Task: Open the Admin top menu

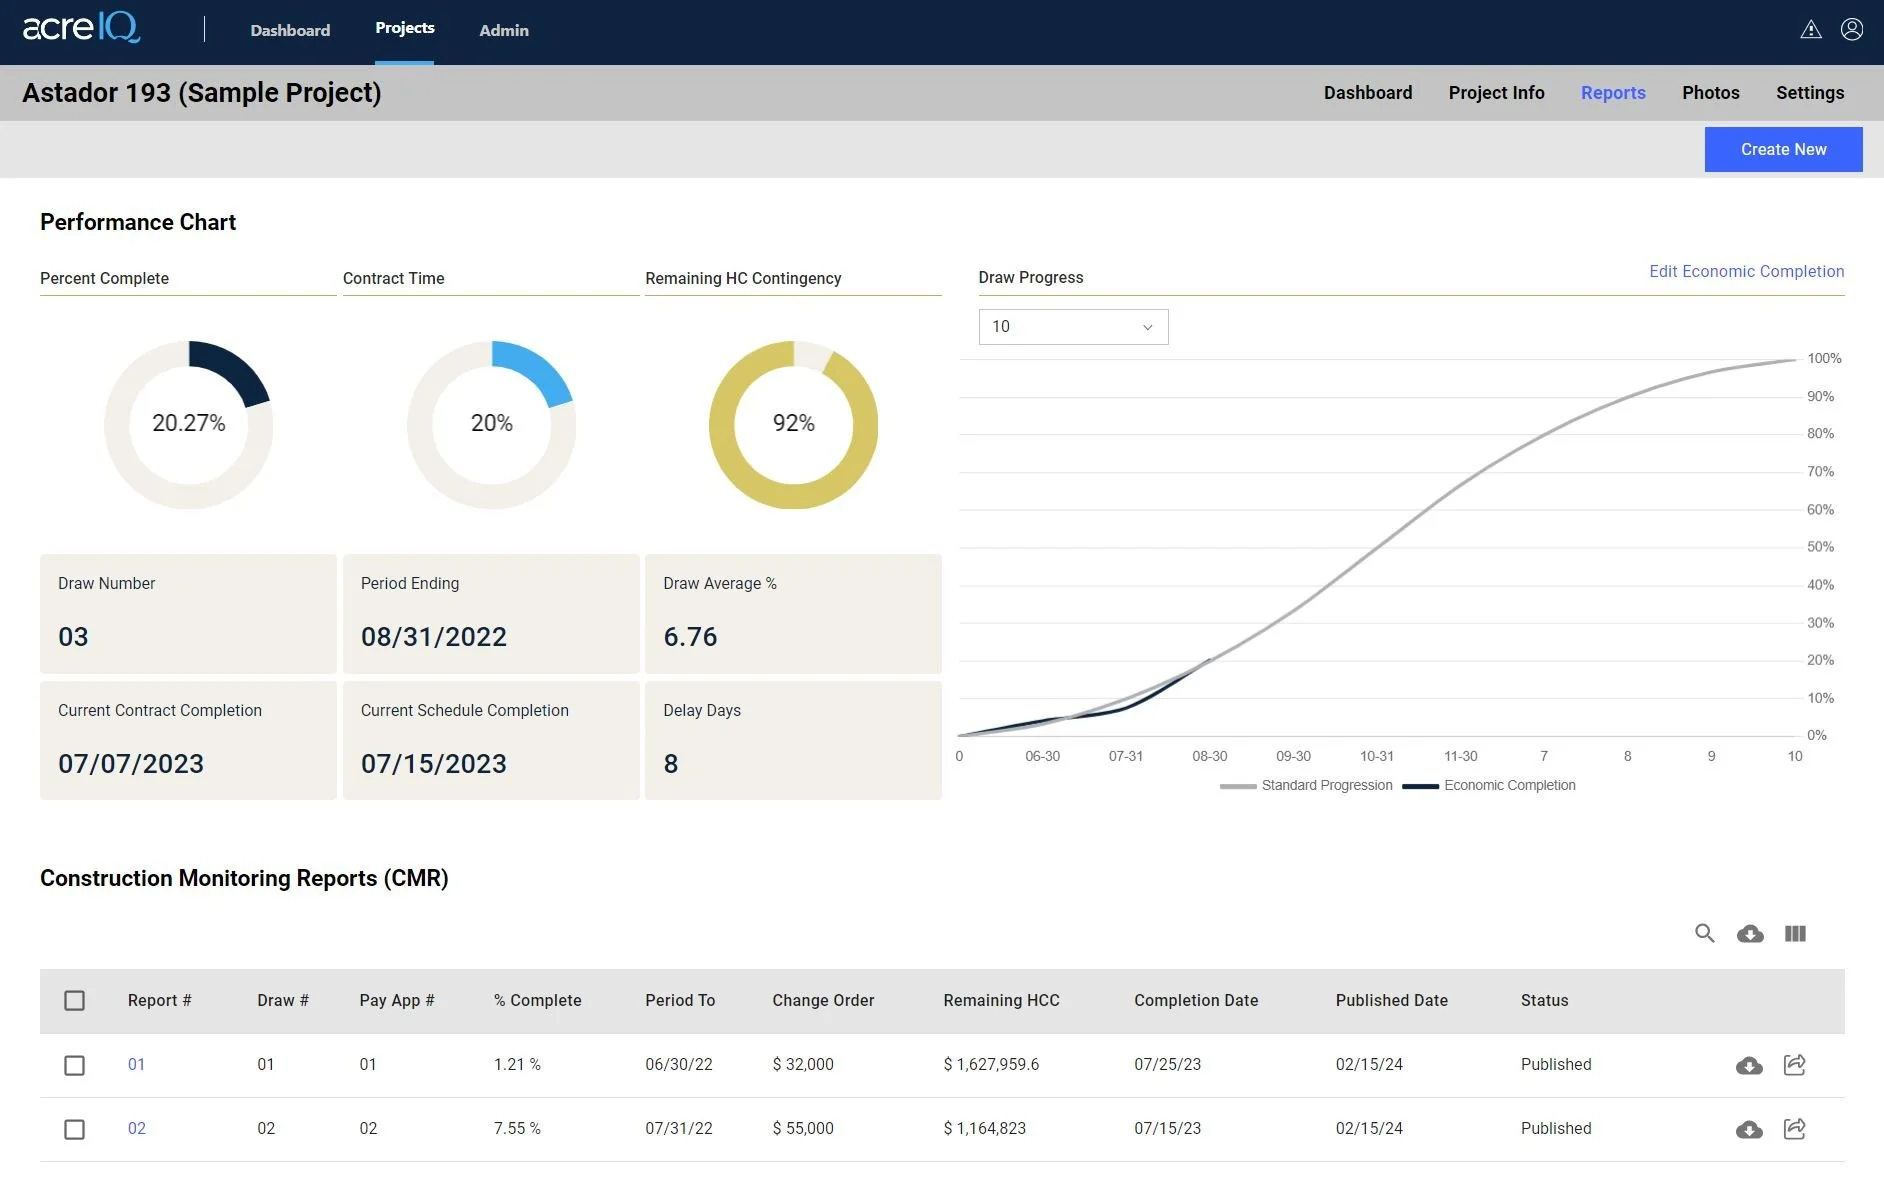Action: click(504, 30)
